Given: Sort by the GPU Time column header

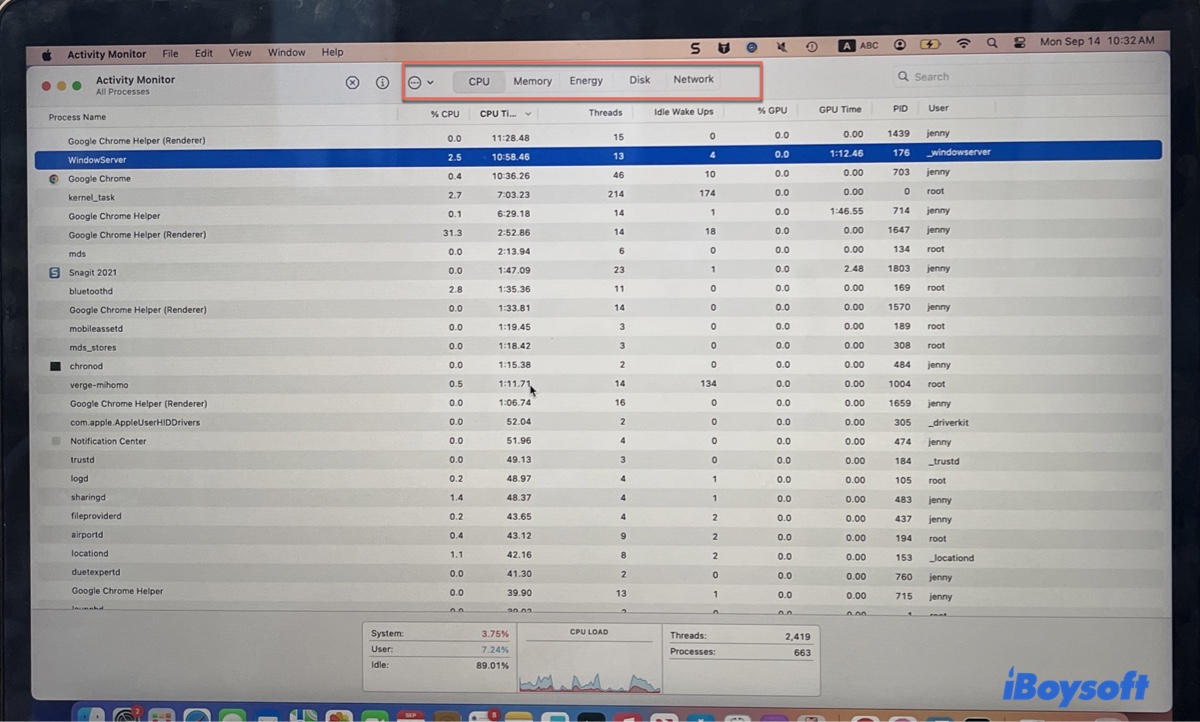Looking at the screenshot, I should pos(840,109).
